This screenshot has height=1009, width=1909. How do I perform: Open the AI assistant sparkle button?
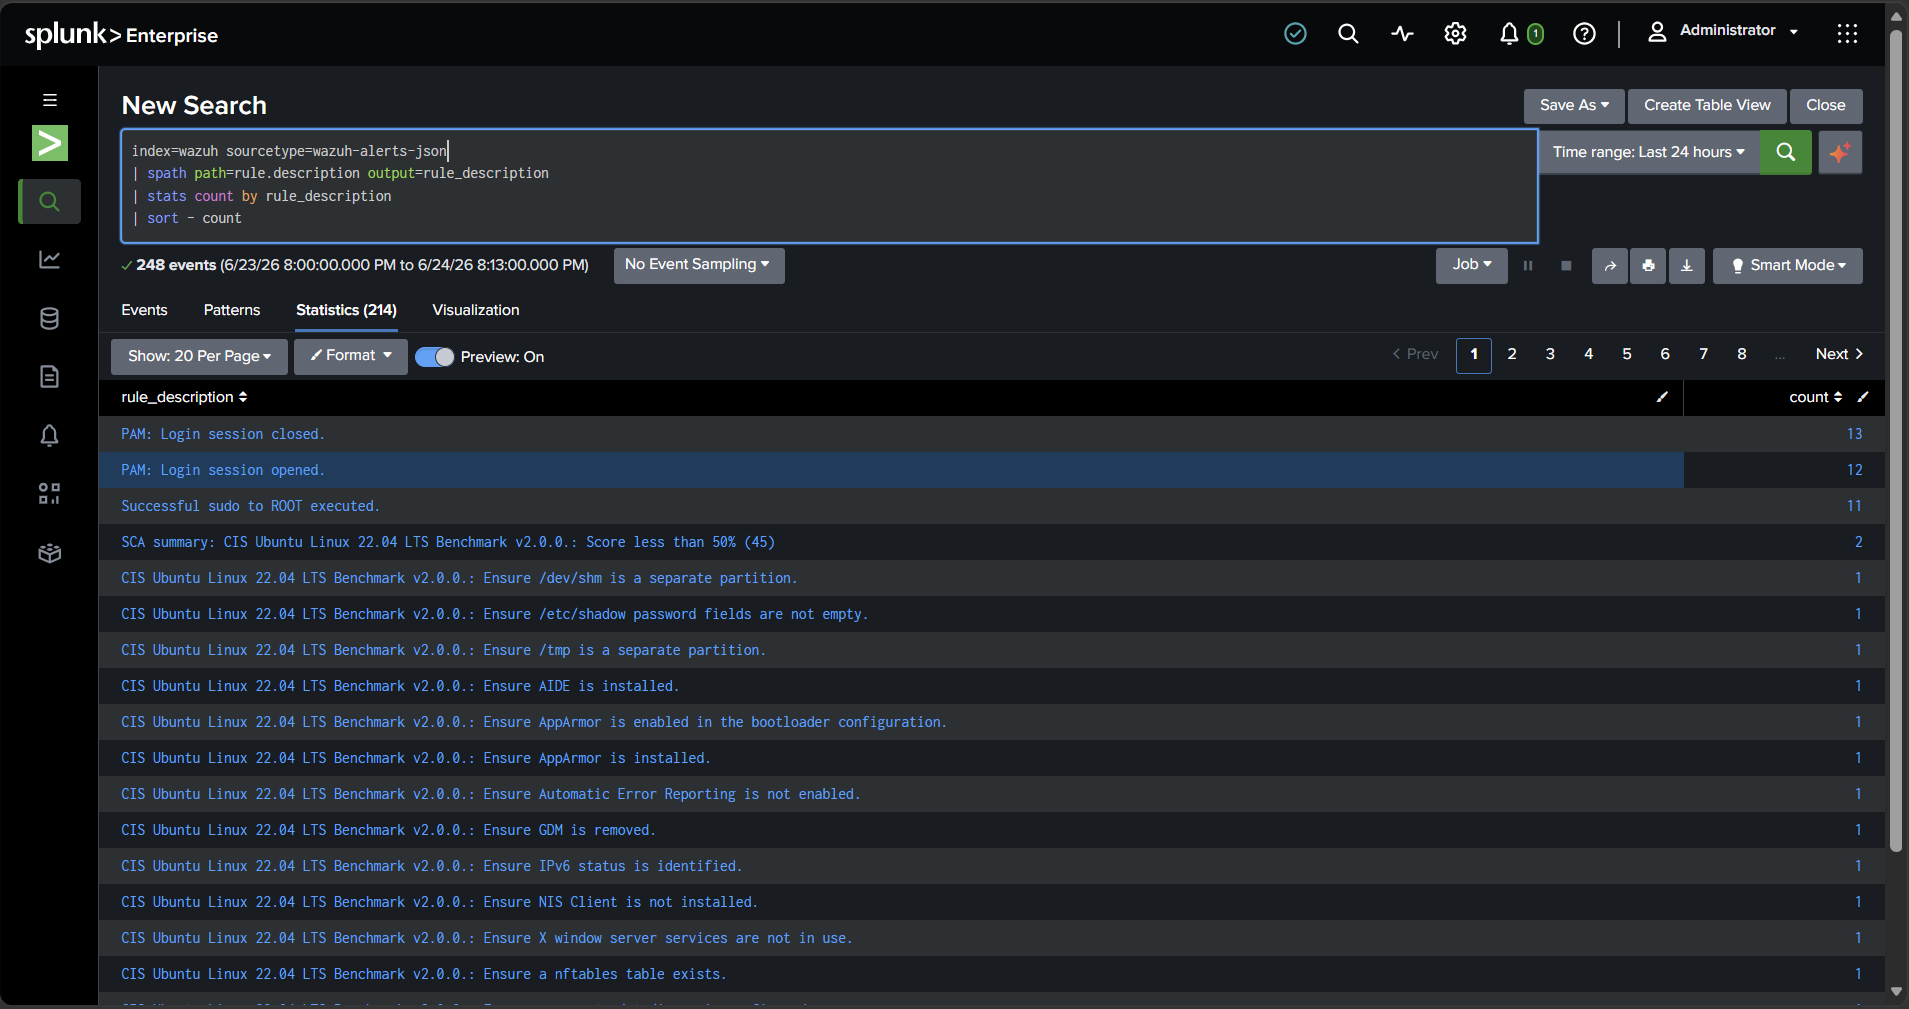point(1840,152)
